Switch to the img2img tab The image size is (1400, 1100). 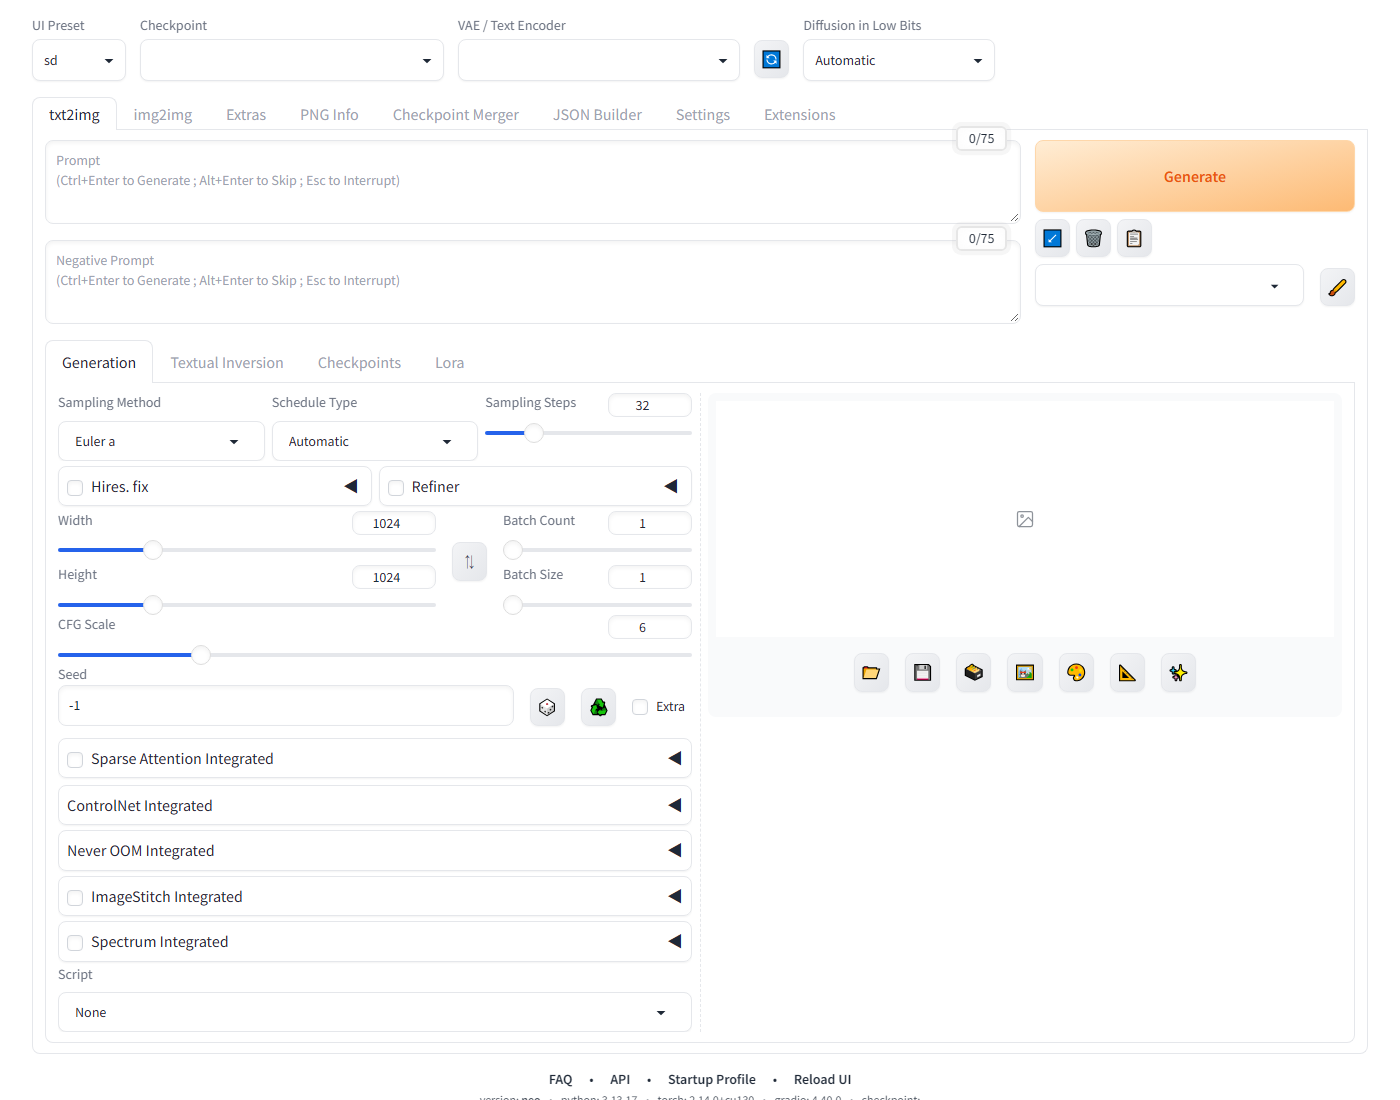point(163,115)
